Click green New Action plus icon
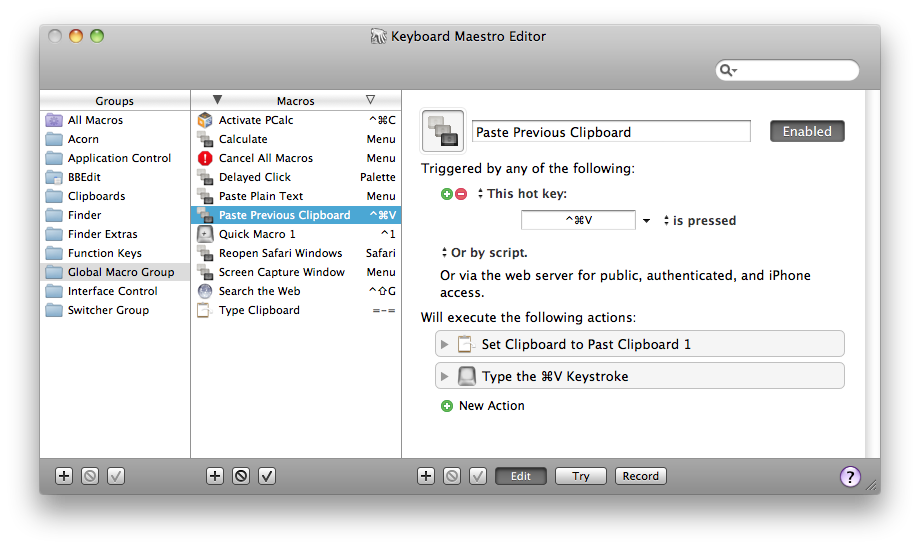920x549 pixels. (447, 406)
